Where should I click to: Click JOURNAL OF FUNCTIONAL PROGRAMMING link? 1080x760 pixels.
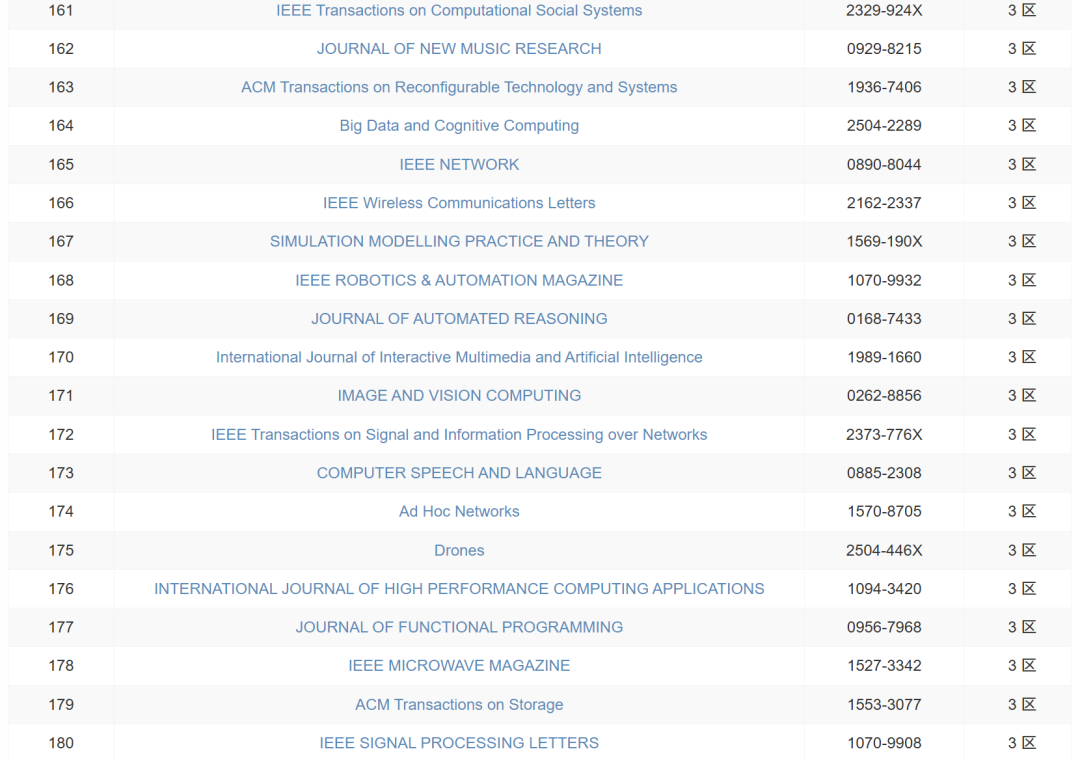click(459, 628)
